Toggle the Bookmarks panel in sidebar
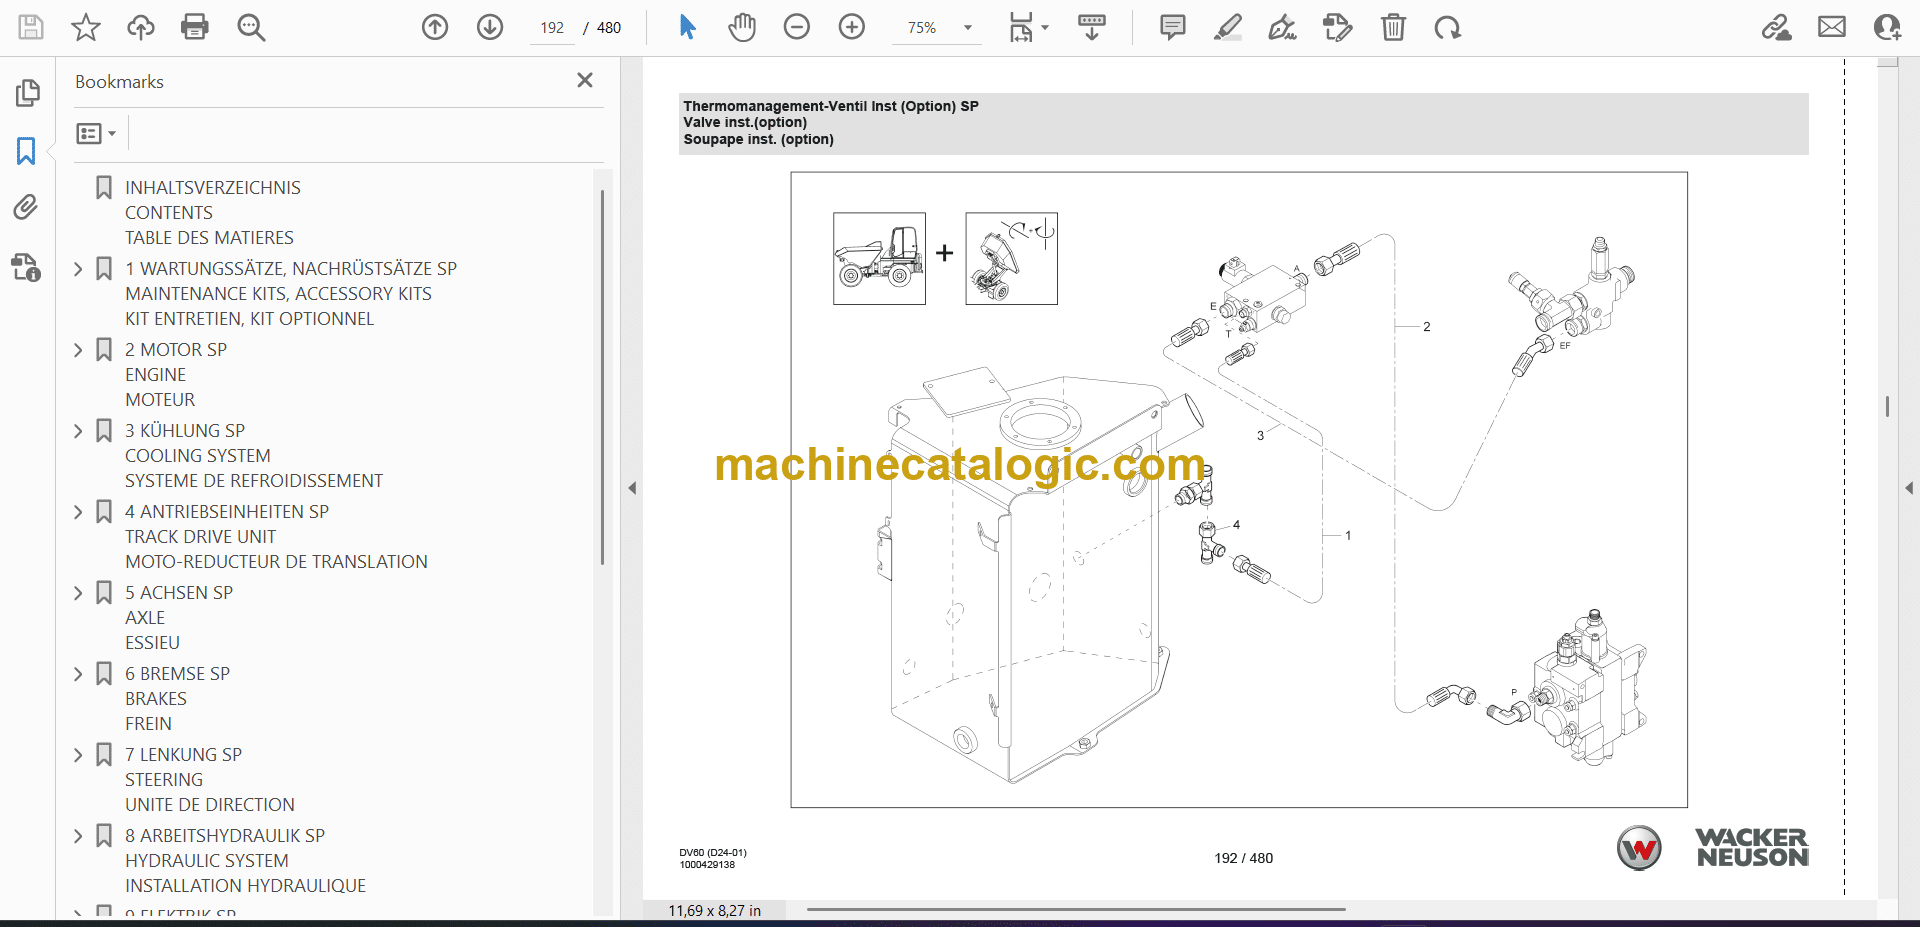Image resolution: width=1920 pixels, height=927 pixels. click(x=27, y=151)
